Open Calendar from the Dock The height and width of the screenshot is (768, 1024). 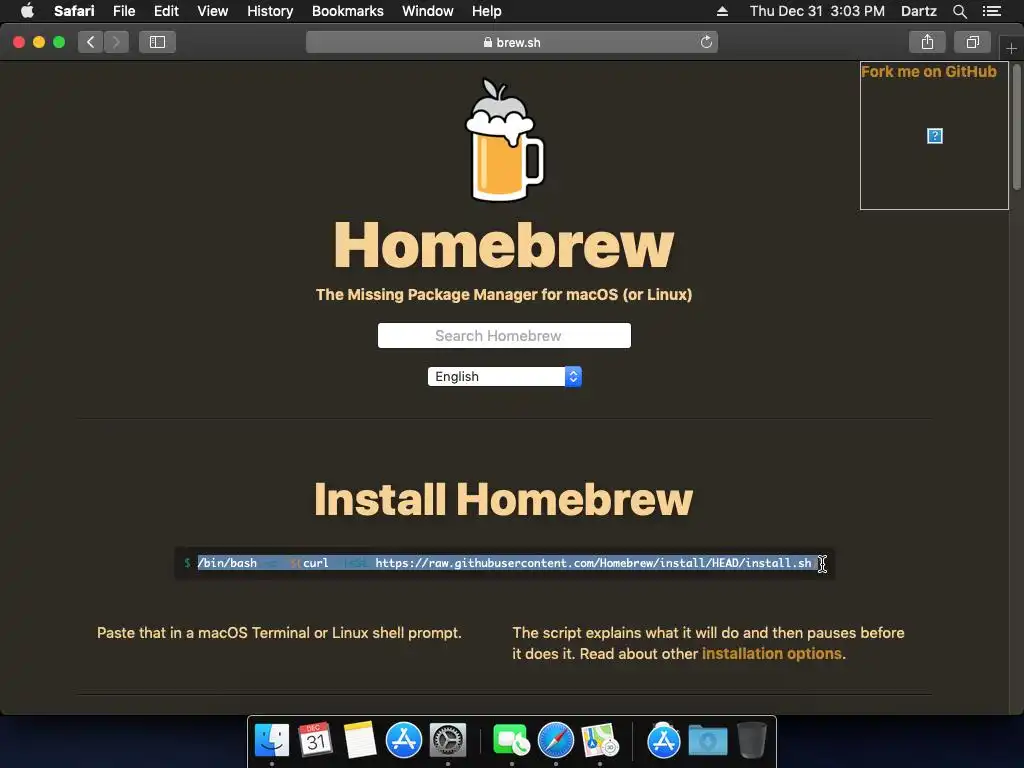click(315, 741)
